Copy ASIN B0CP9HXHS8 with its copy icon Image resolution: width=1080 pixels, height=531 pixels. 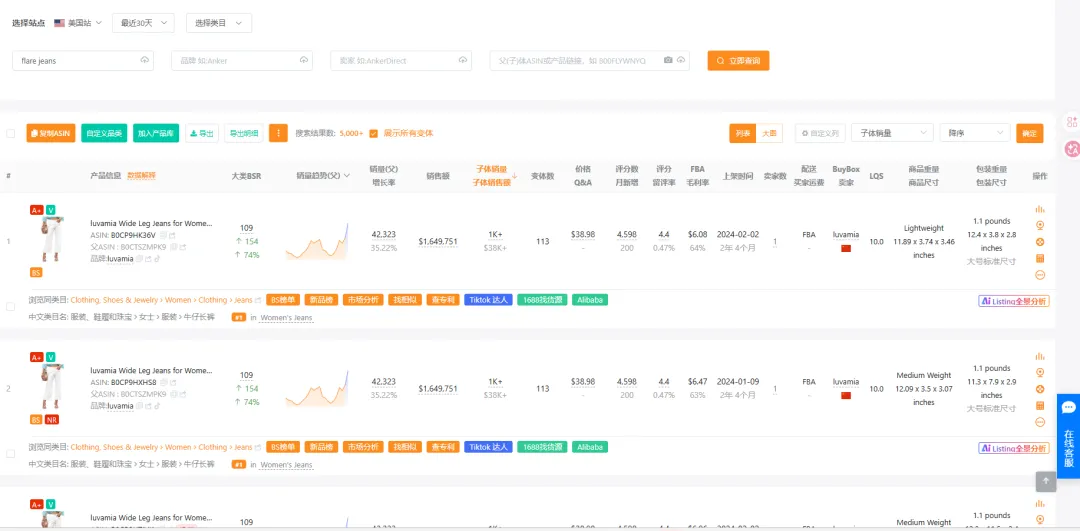[x=163, y=383]
